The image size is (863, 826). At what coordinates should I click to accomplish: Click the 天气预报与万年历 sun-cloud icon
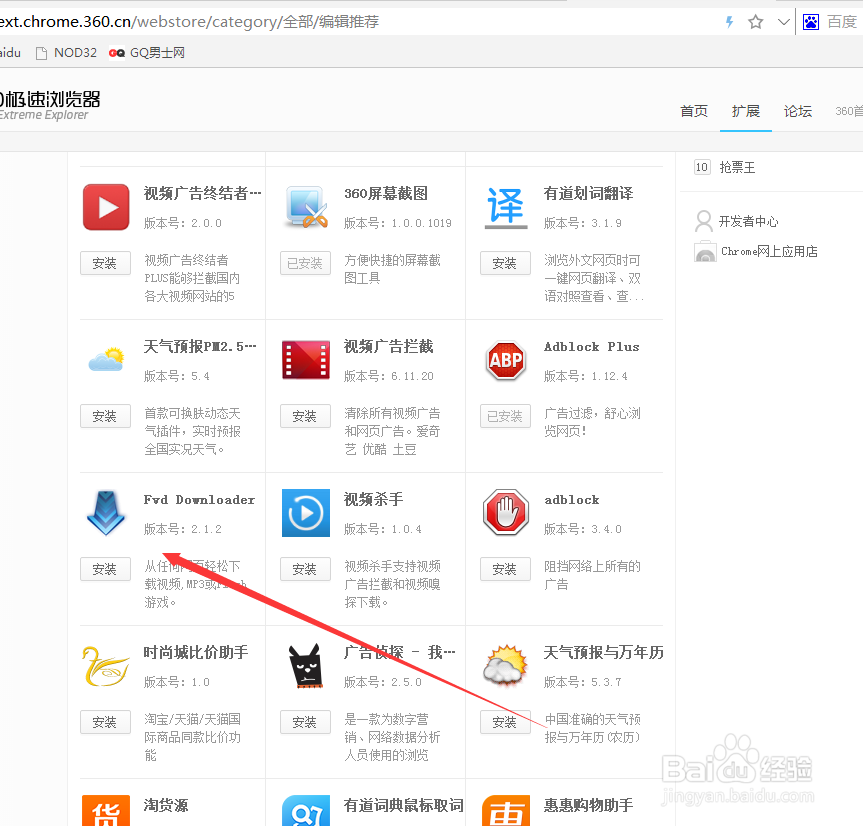pos(505,666)
